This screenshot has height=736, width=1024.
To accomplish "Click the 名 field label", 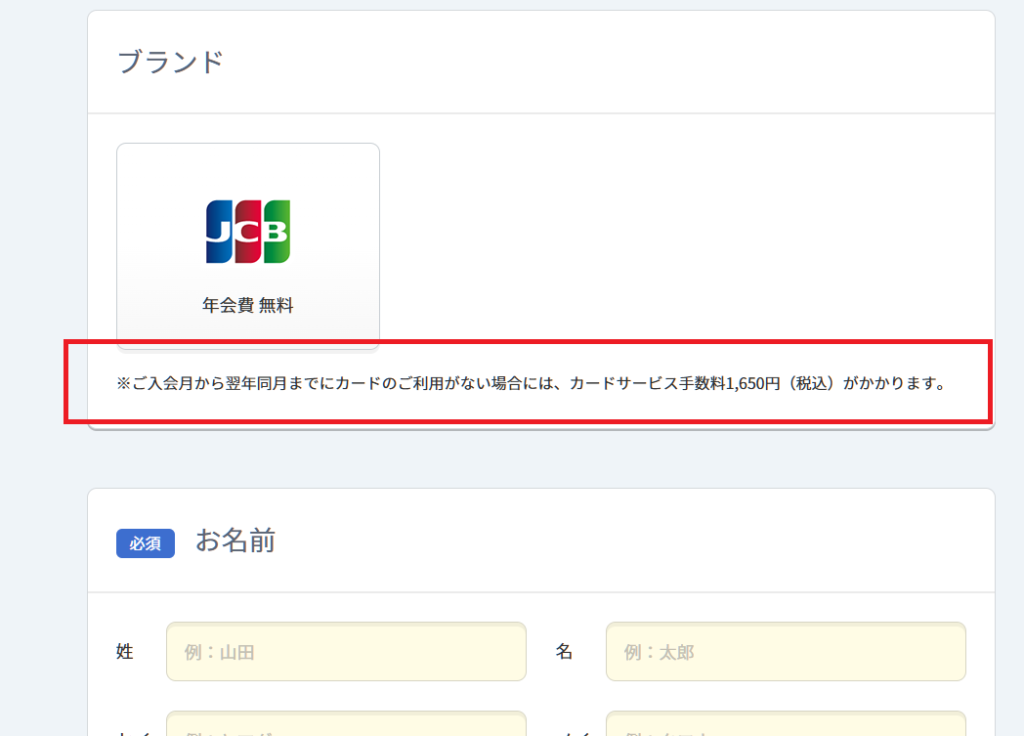I will pyautogui.click(x=565, y=651).
